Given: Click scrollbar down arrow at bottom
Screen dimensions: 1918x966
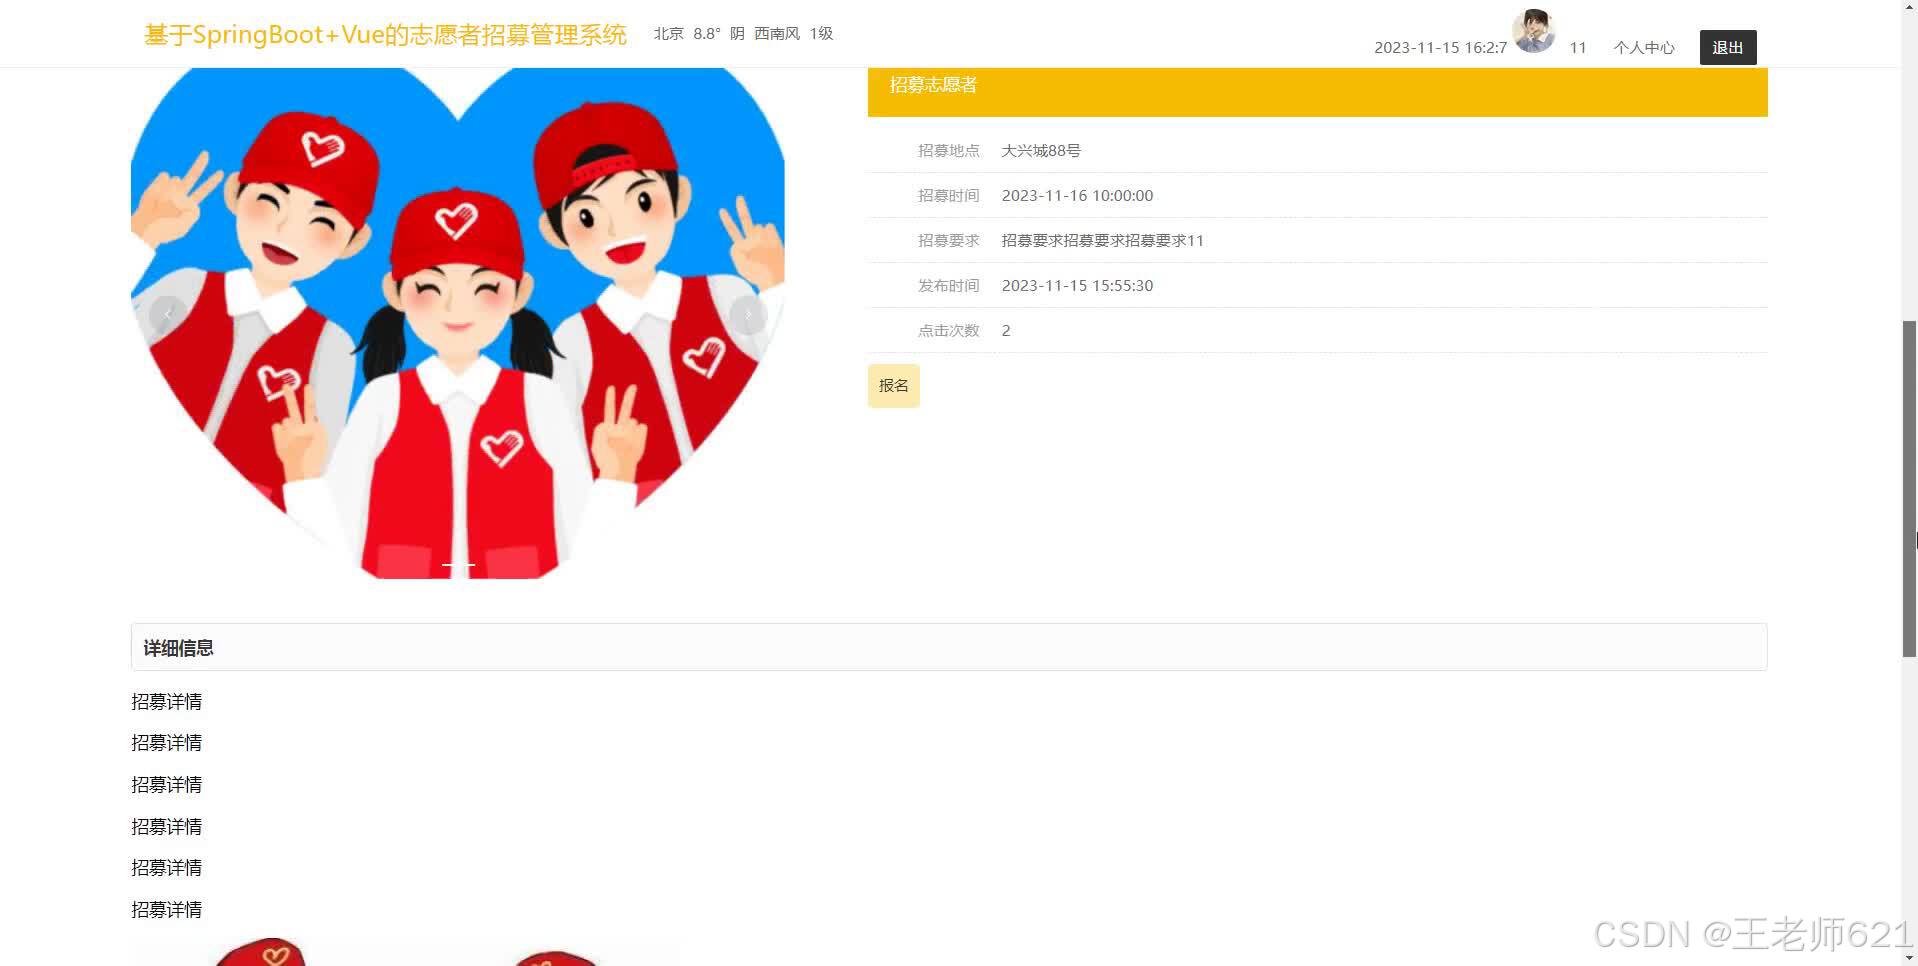Looking at the screenshot, I should point(1909,958).
